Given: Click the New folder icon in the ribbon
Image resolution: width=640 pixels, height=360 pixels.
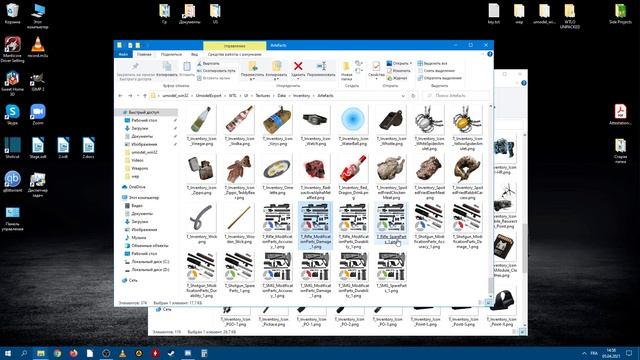Looking at the screenshot, I should [346, 67].
